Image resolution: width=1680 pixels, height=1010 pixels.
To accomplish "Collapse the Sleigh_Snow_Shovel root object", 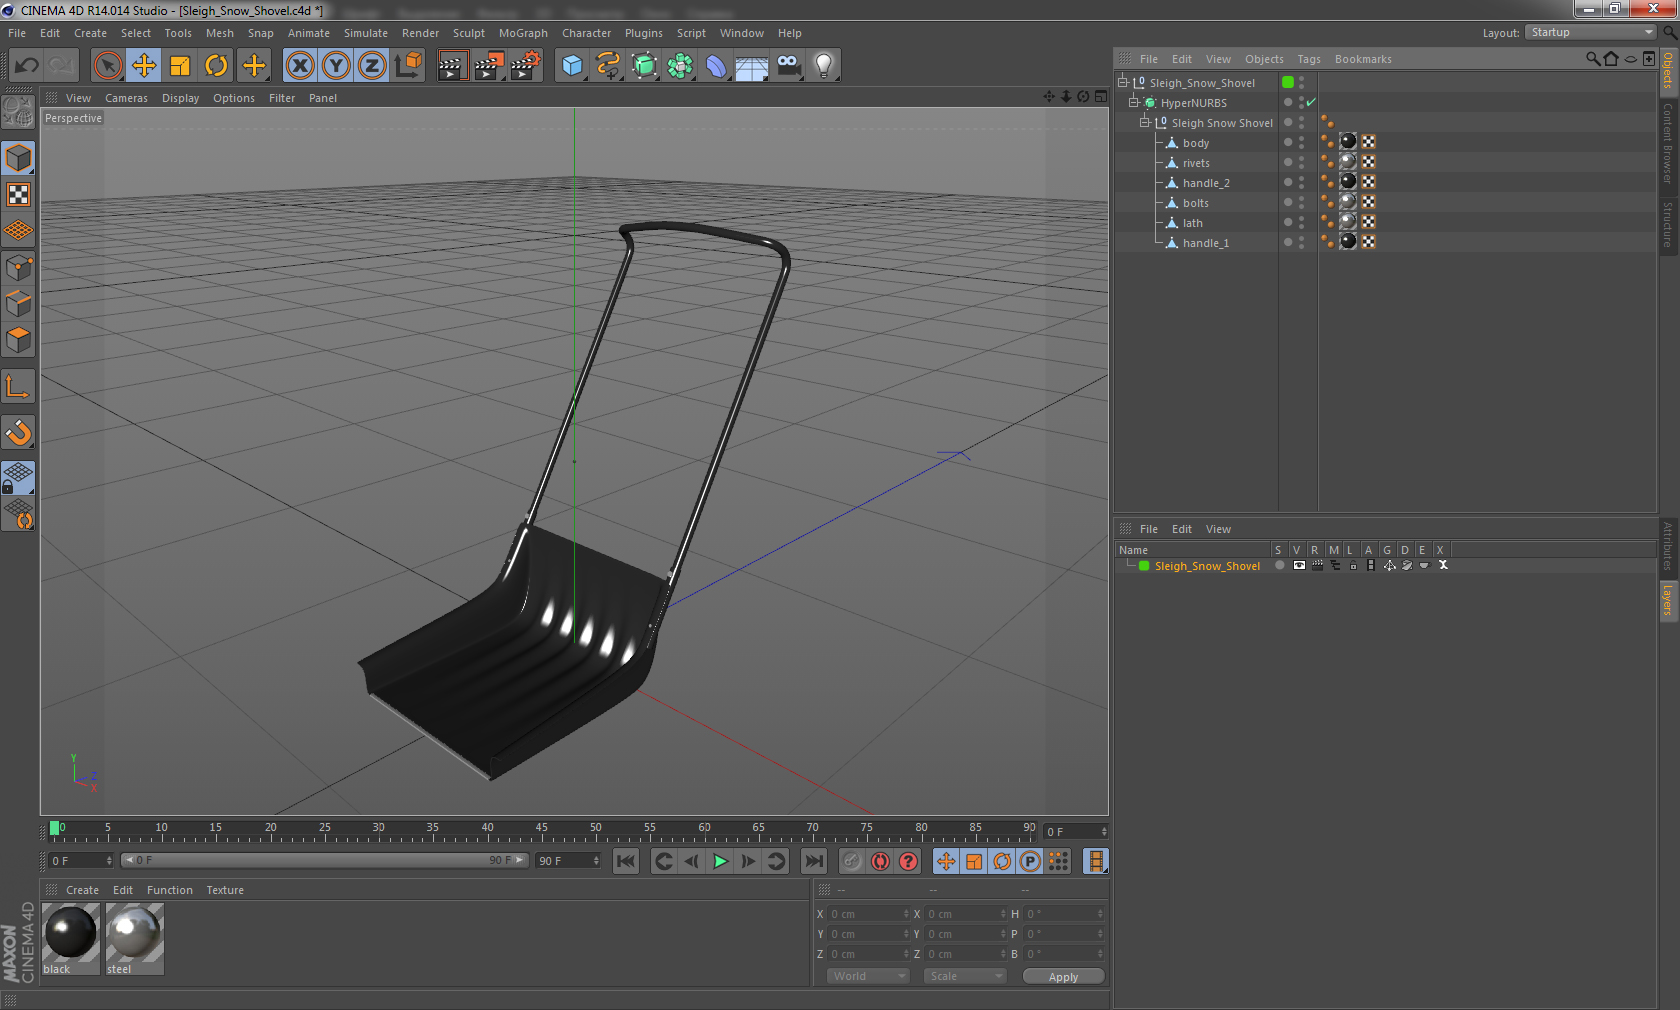I will tap(1123, 83).
